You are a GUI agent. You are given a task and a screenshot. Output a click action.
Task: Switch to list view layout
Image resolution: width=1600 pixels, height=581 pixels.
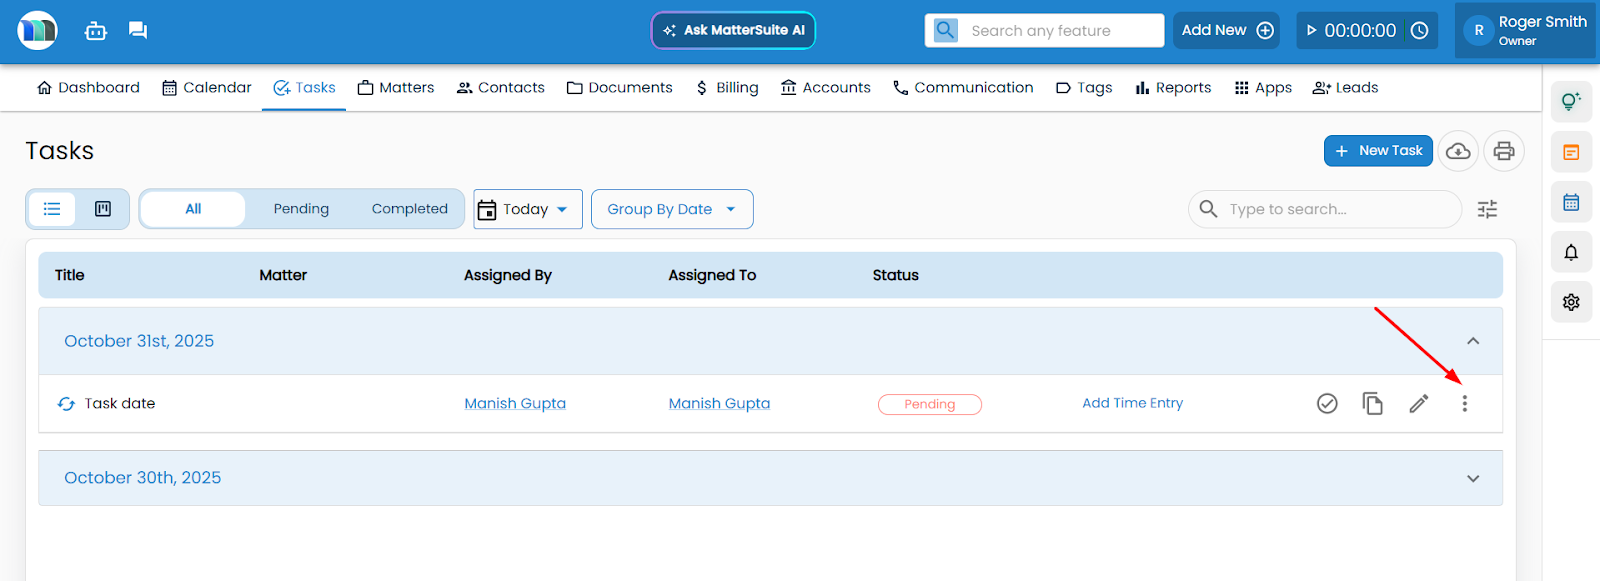52,209
